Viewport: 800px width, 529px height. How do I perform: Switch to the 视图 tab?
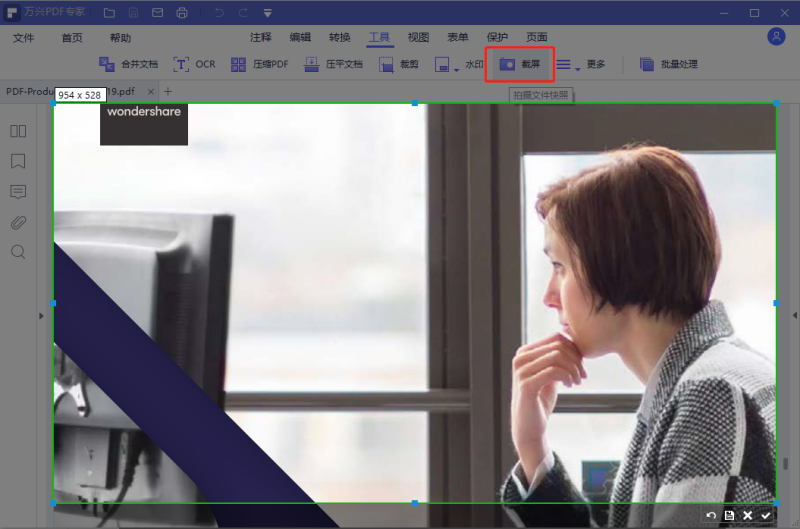(418, 37)
